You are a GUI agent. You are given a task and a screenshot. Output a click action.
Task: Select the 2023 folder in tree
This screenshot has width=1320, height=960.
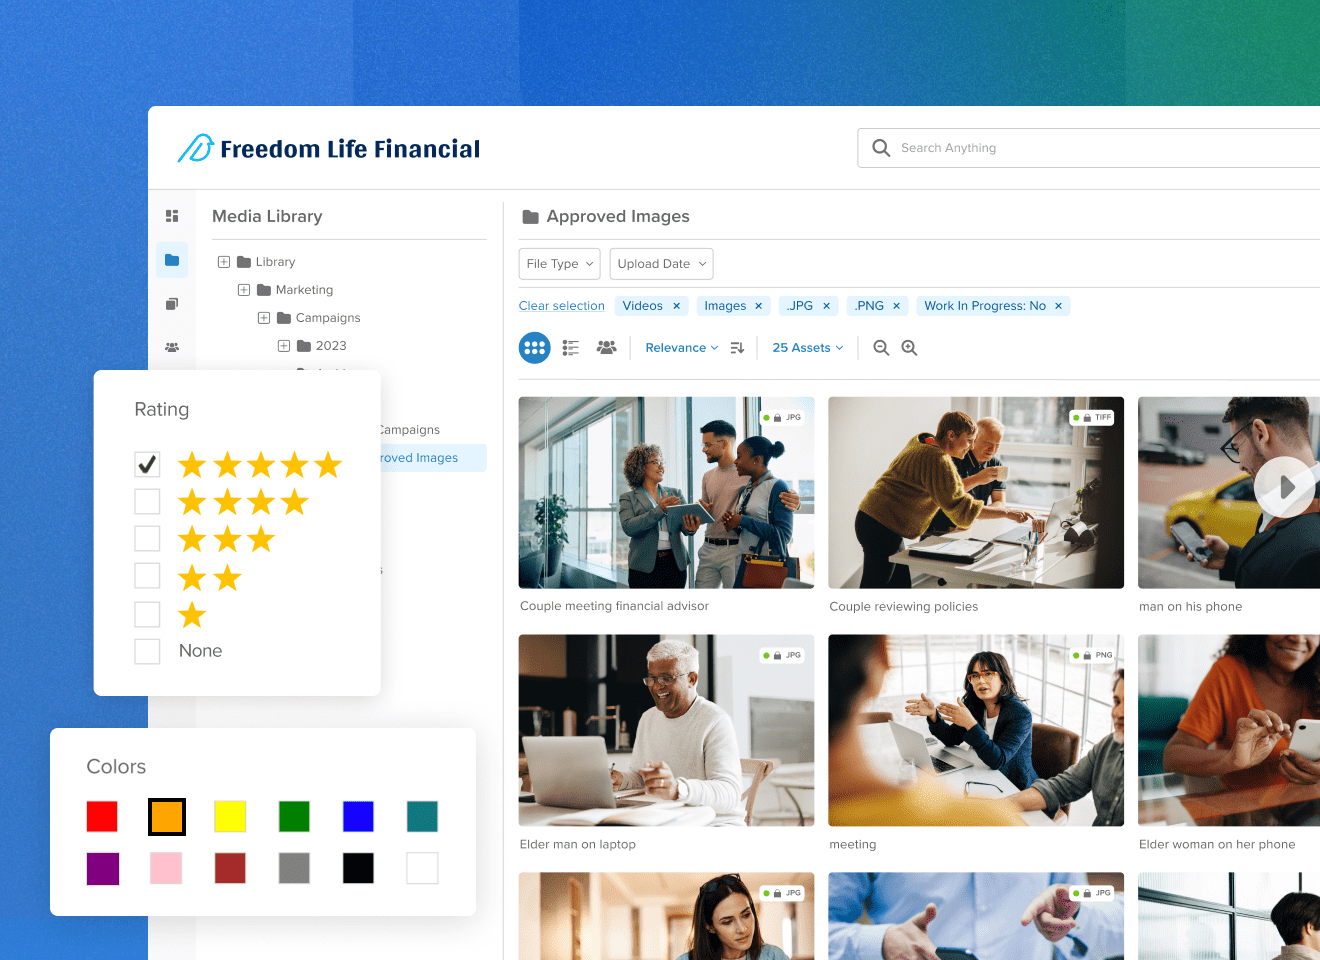[322, 346]
